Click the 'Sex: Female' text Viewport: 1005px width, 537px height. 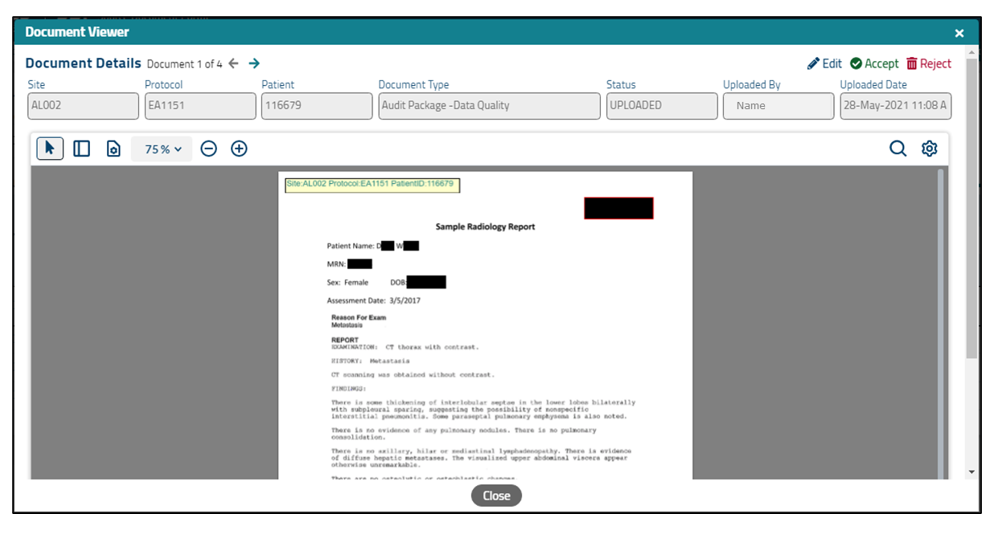coord(347,283)
